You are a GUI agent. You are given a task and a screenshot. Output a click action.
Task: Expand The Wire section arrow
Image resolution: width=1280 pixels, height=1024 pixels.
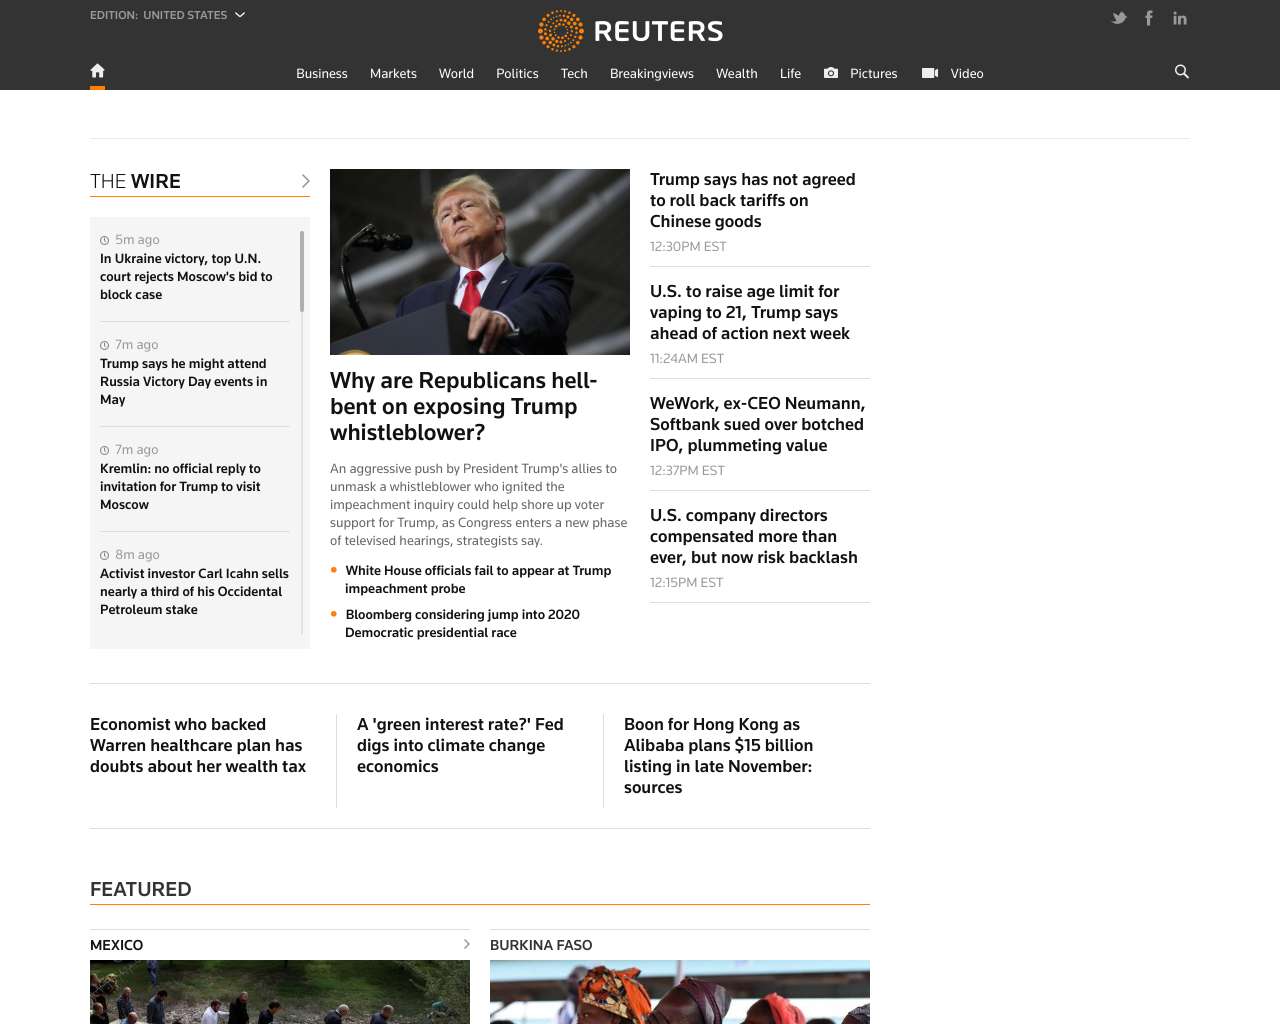click(305, 181)
